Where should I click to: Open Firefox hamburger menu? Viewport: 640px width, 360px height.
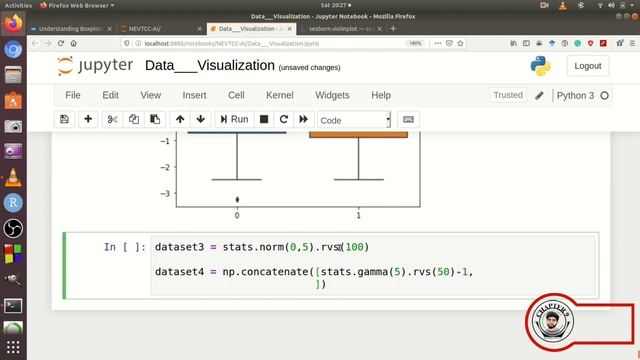coord(632,43)
